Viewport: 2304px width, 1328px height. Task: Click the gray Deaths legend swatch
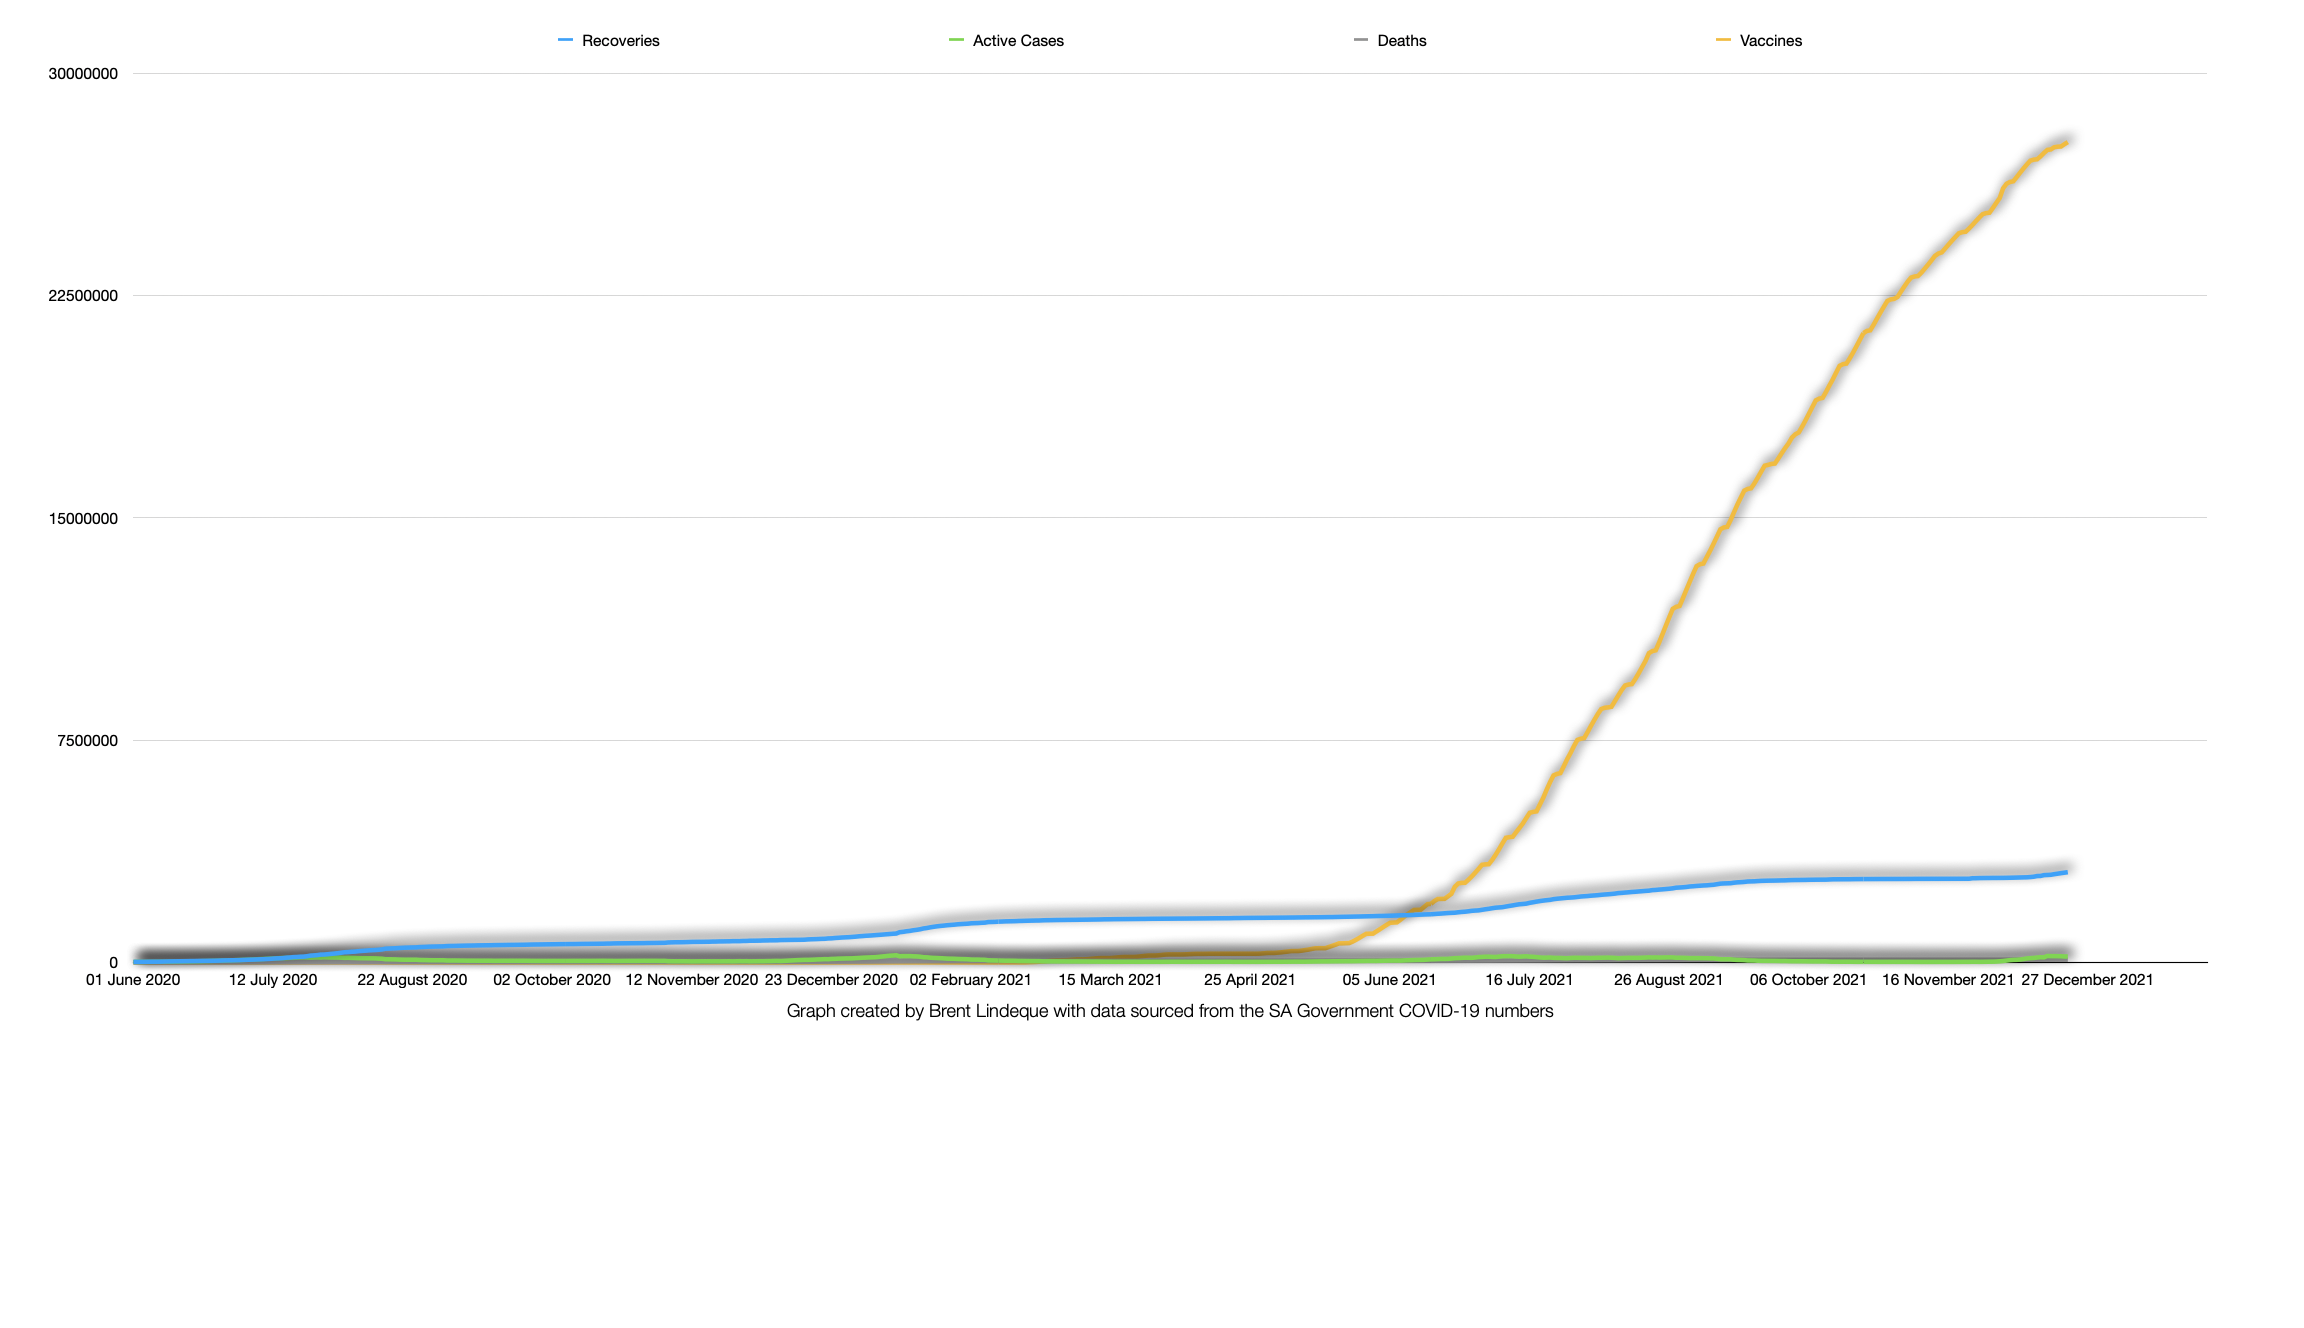point(1360,40)
